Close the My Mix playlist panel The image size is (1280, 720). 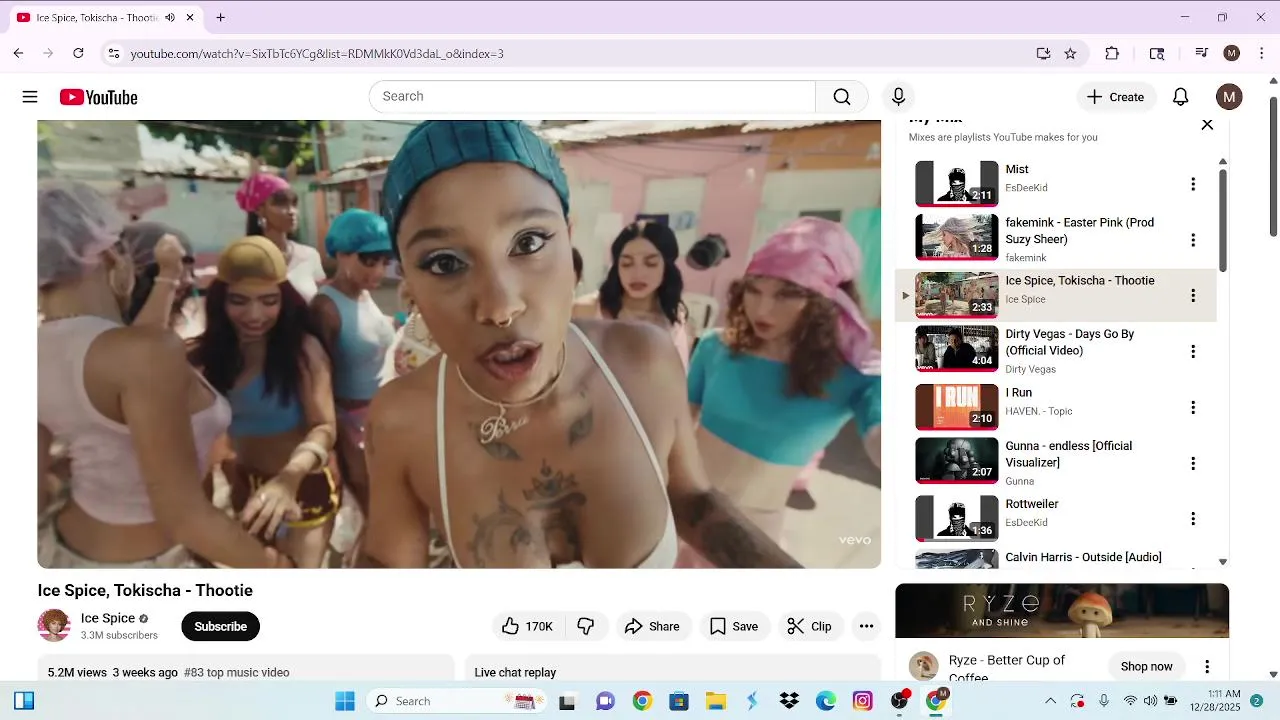(1207, 125)
